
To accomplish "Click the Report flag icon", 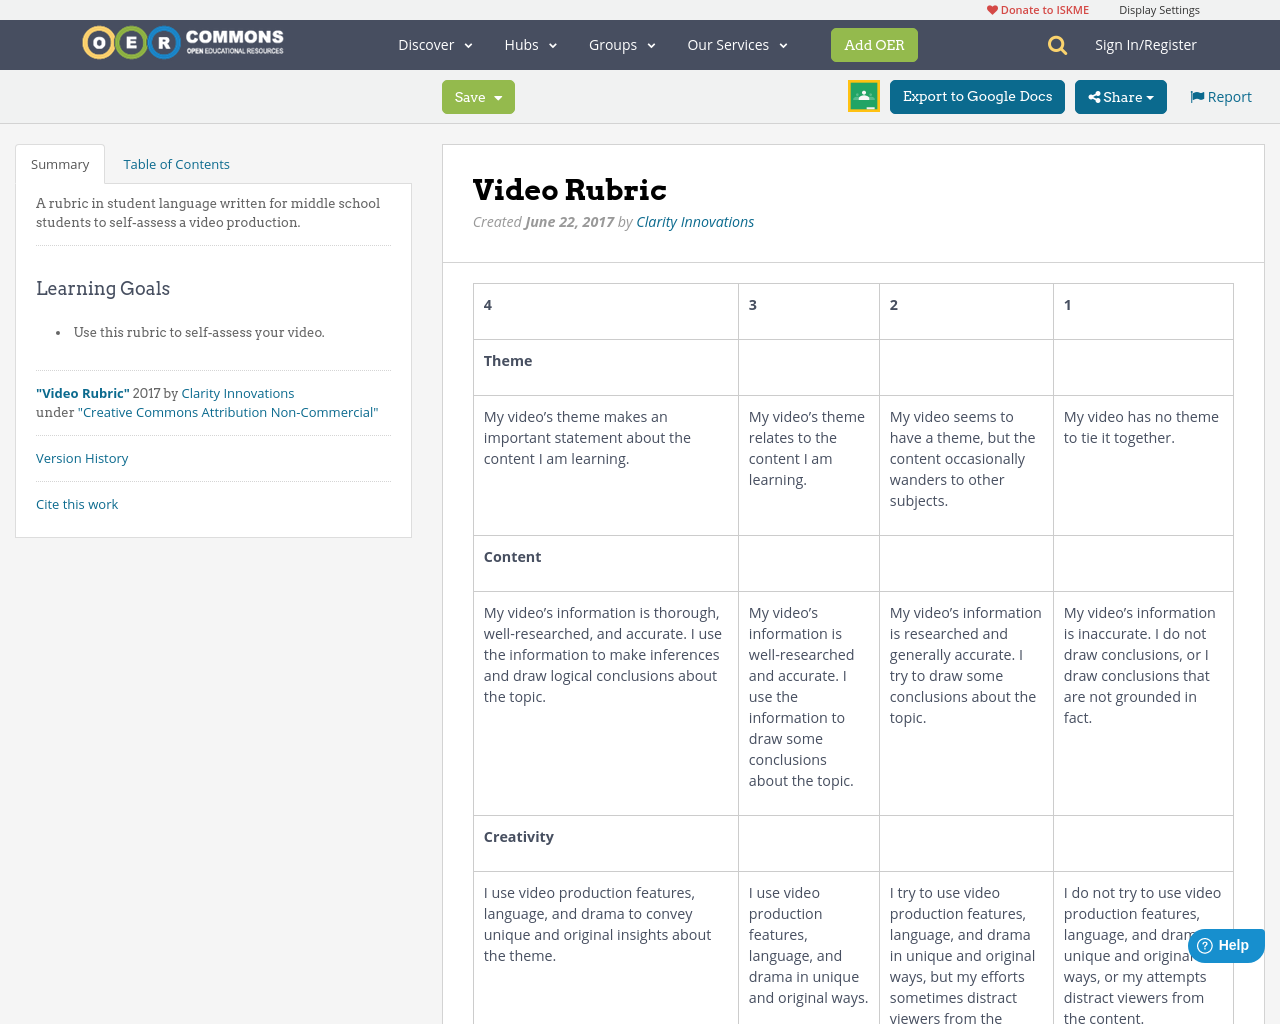I will click(x=1196, y=95).
